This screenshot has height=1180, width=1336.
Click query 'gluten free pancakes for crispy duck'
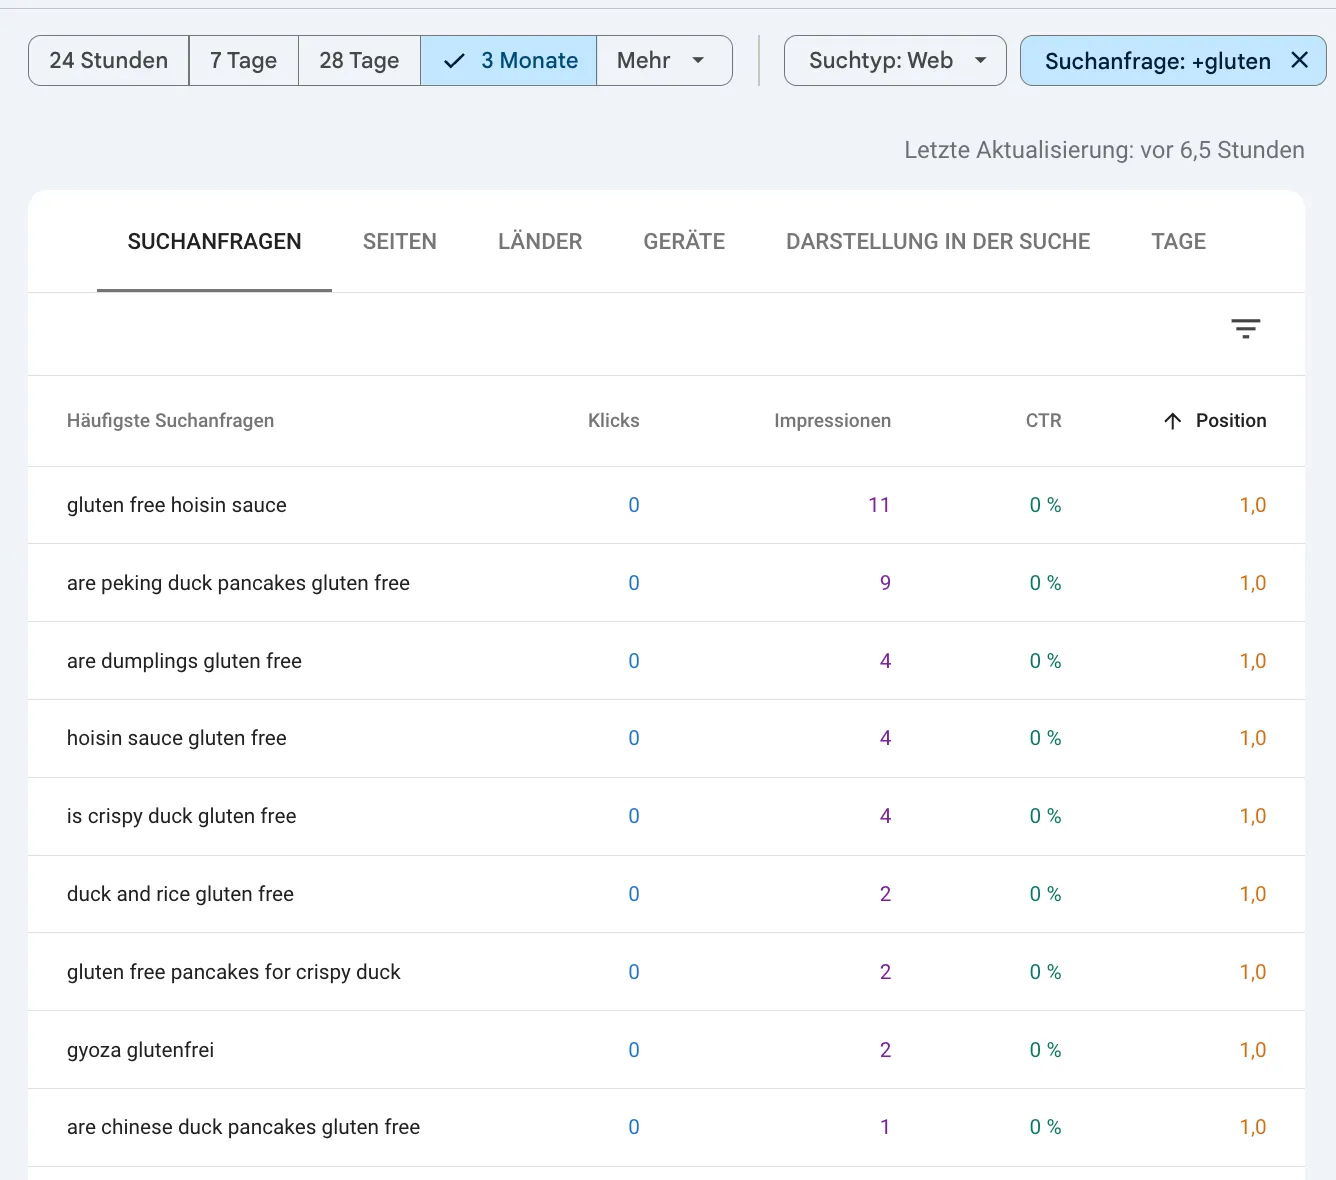(x=233, y=972)
